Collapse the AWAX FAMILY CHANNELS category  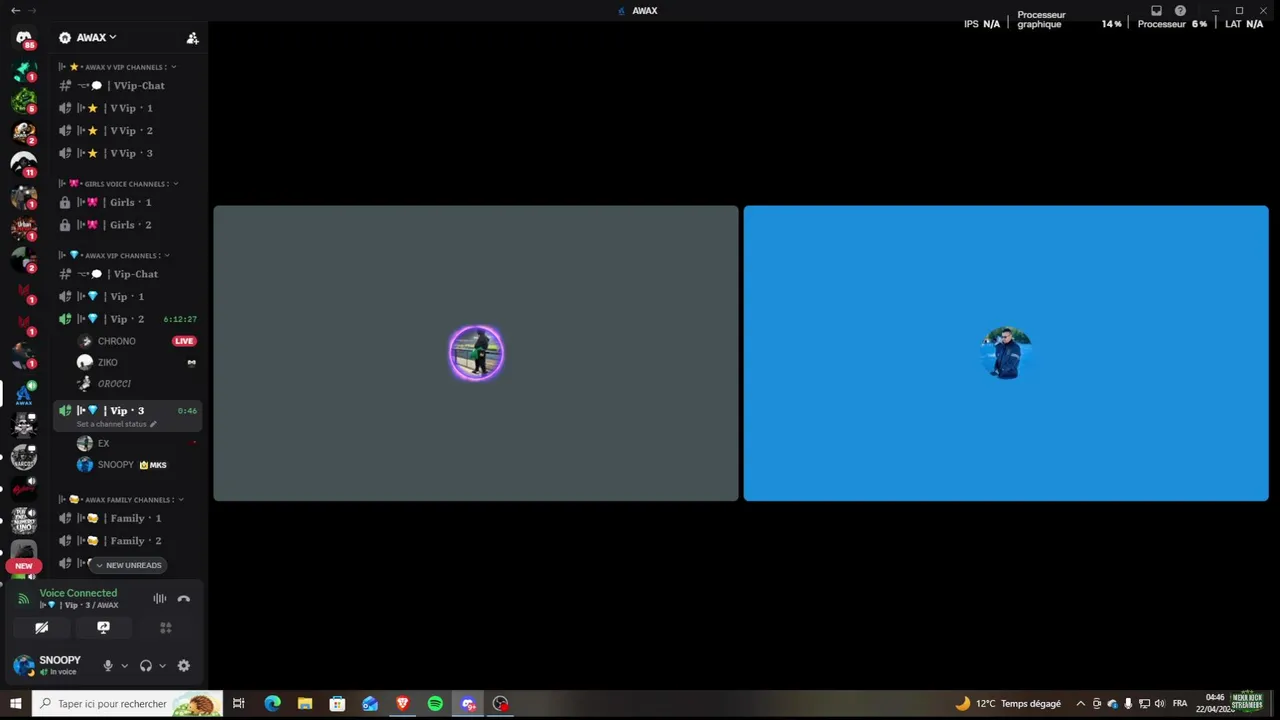tap(121, 500)
